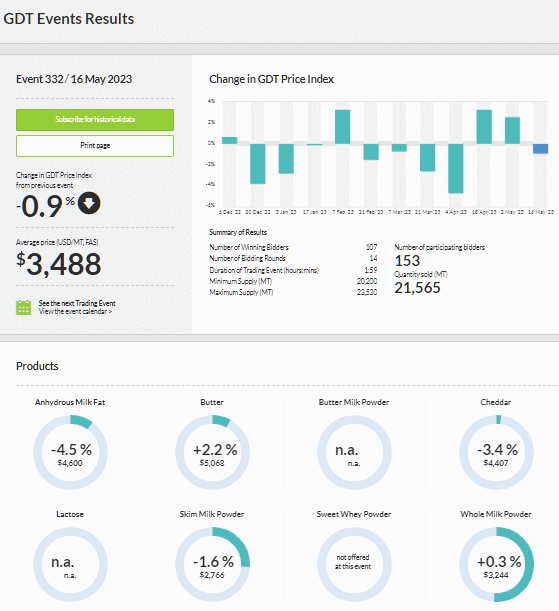Select the average price $3,488 value
The height and width of the screenshot is (611, 559).
(x=59, y=264)
